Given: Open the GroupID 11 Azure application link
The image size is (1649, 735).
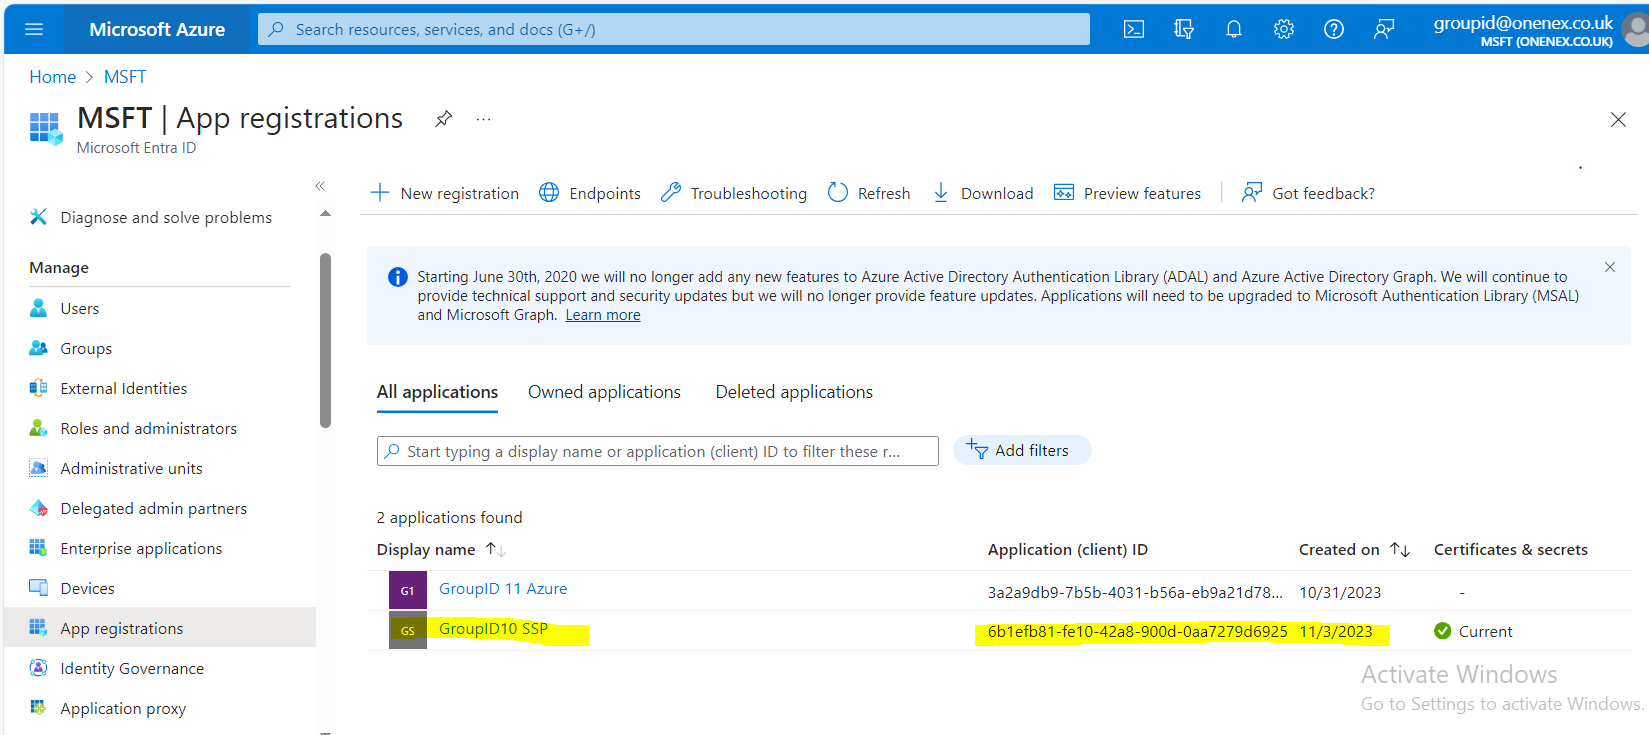Looking at the screenshot, I should (503, 588).
